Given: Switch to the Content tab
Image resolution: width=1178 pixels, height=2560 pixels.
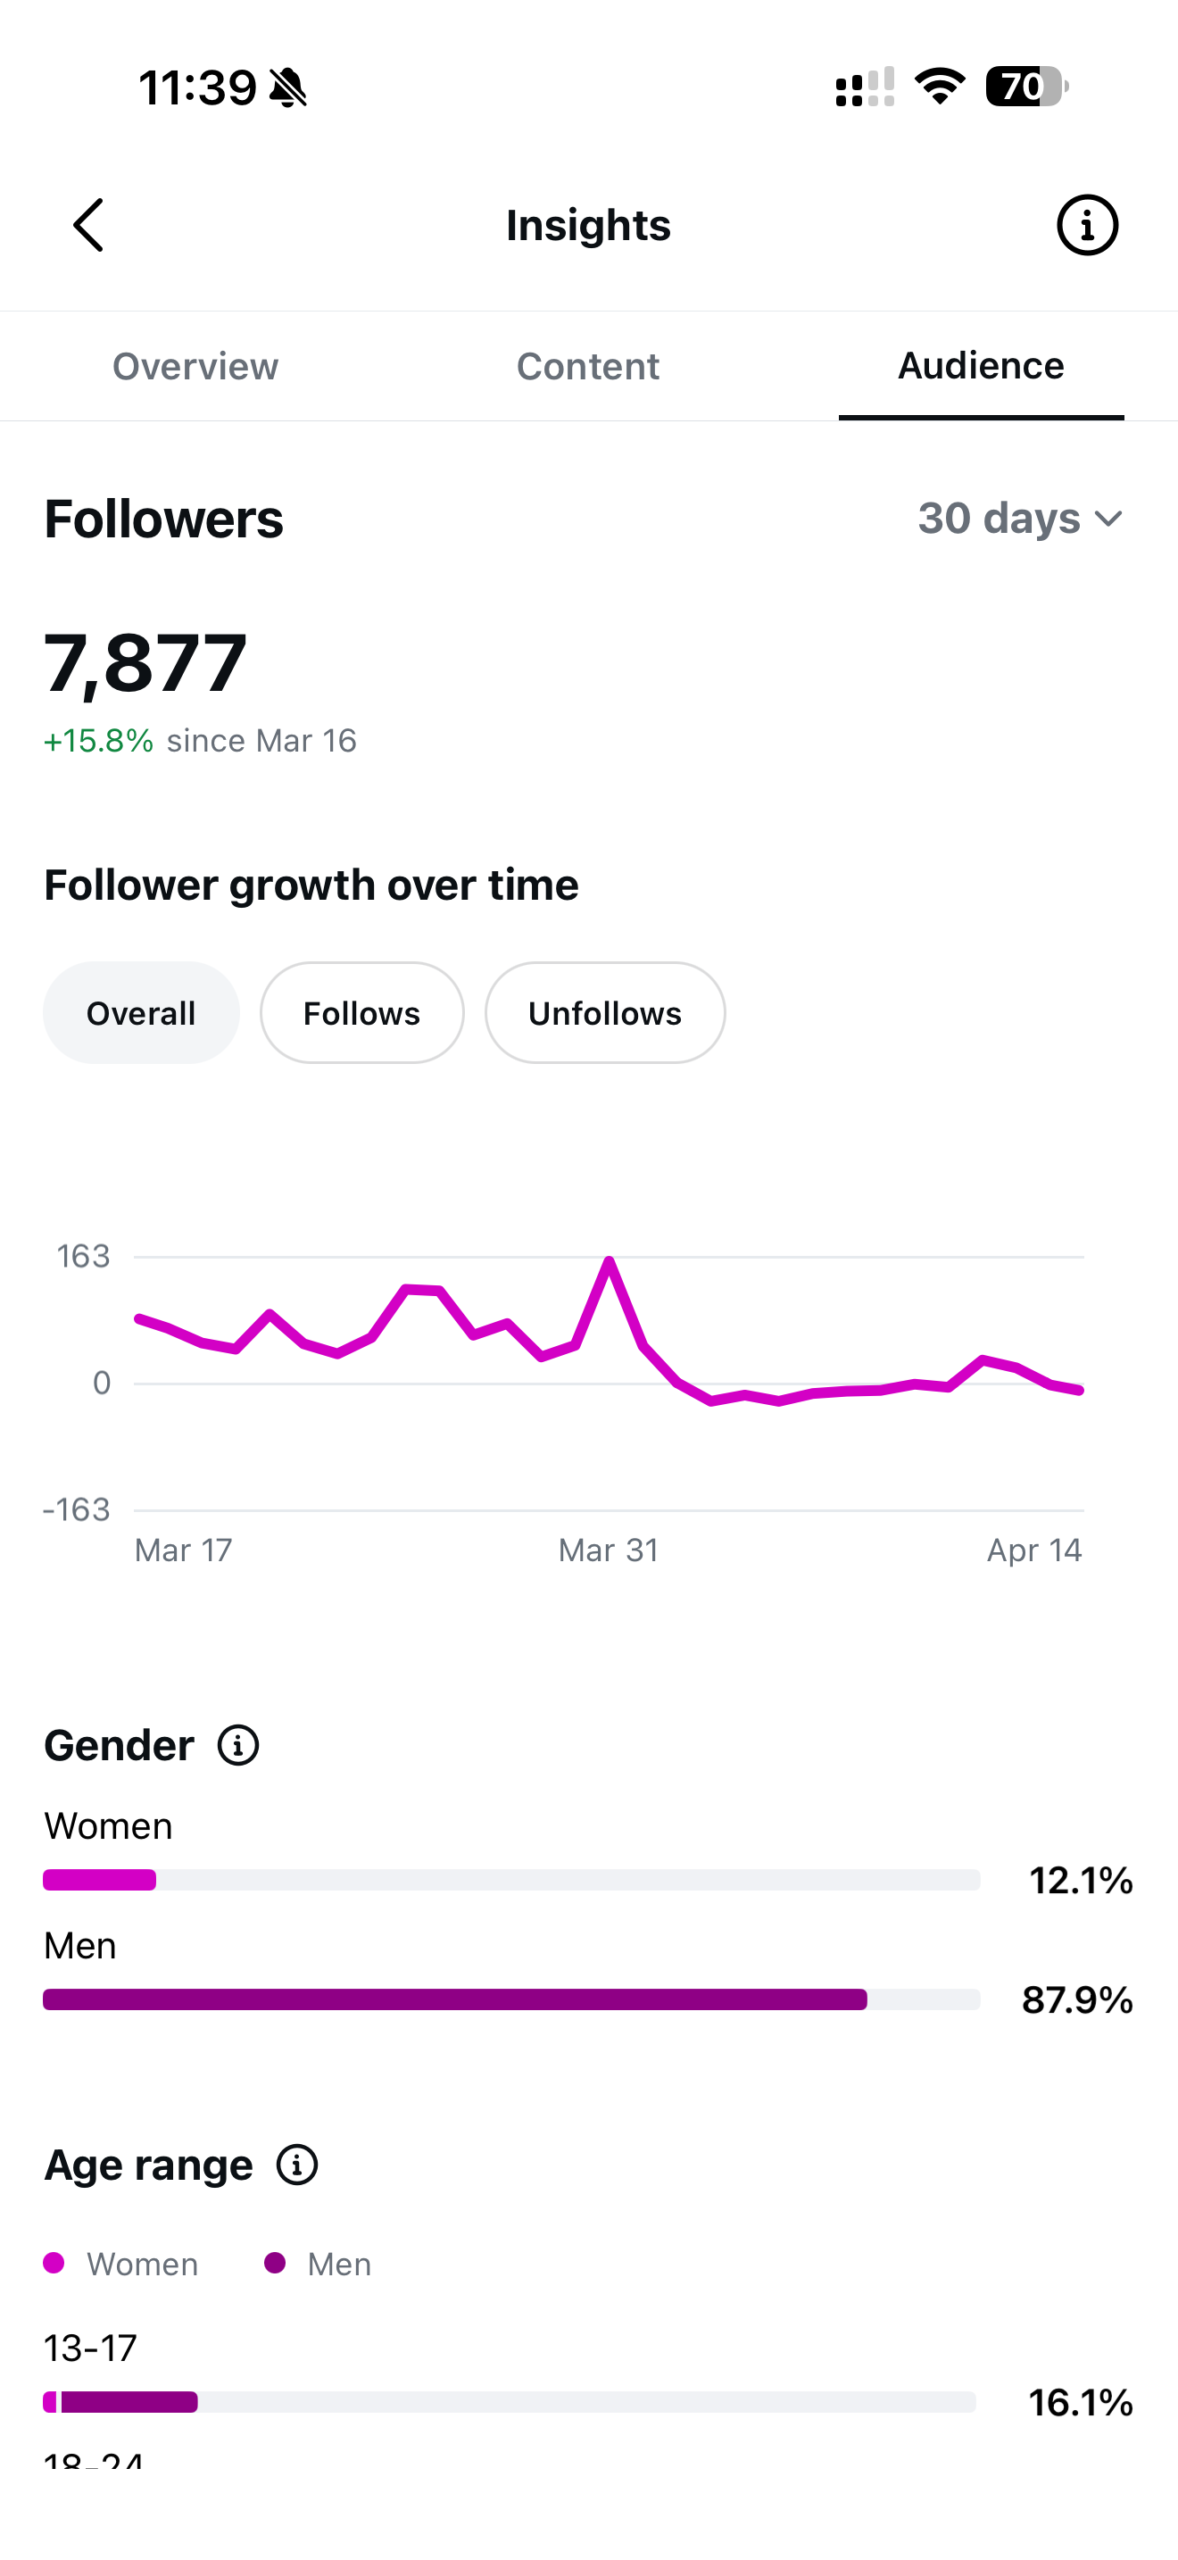Looking at the screenshot, I should (x=588, y=366).
